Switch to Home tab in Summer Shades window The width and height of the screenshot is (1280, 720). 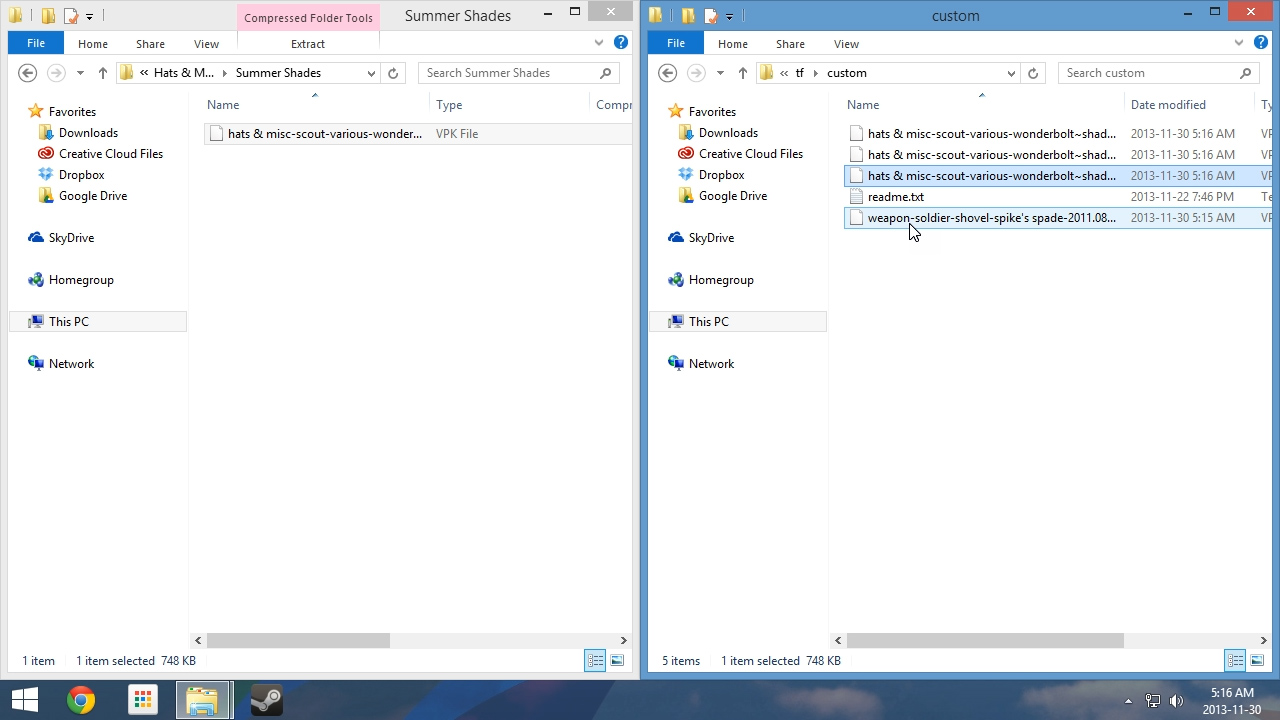(x=92, y=44)
